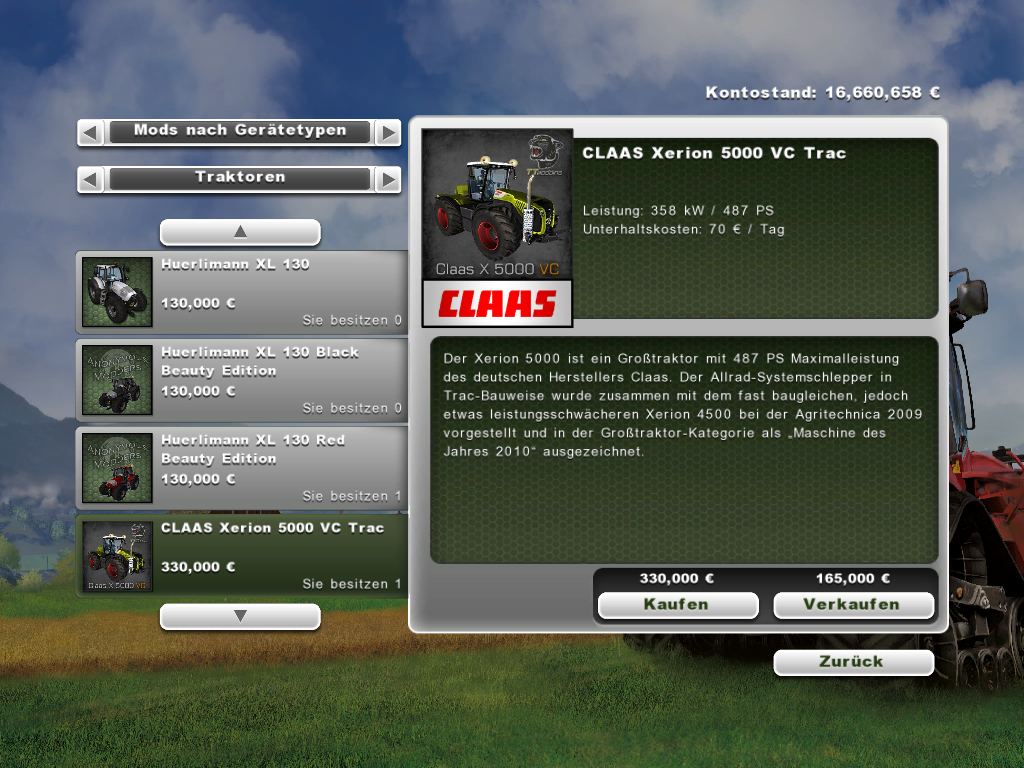This screenshot has width=1024, height=768.
Task: Click the 130,000 € price in plain Huerlimann XL 130 row
Action: point(198,304)
